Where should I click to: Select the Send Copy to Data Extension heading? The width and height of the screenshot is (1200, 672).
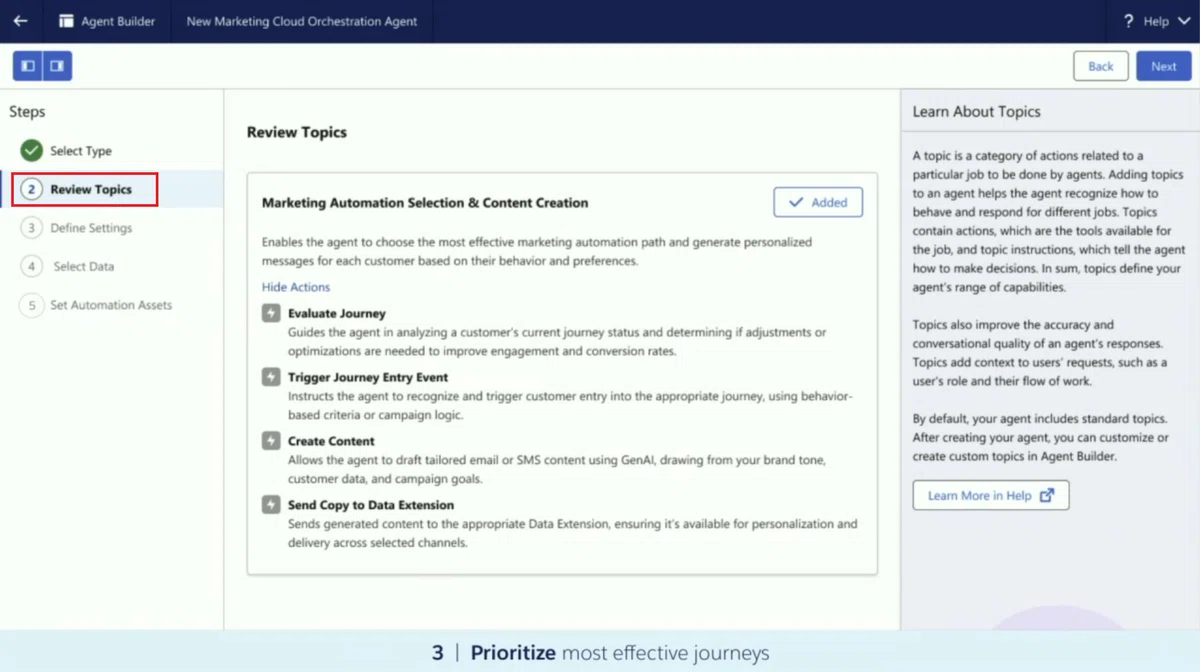371,505
